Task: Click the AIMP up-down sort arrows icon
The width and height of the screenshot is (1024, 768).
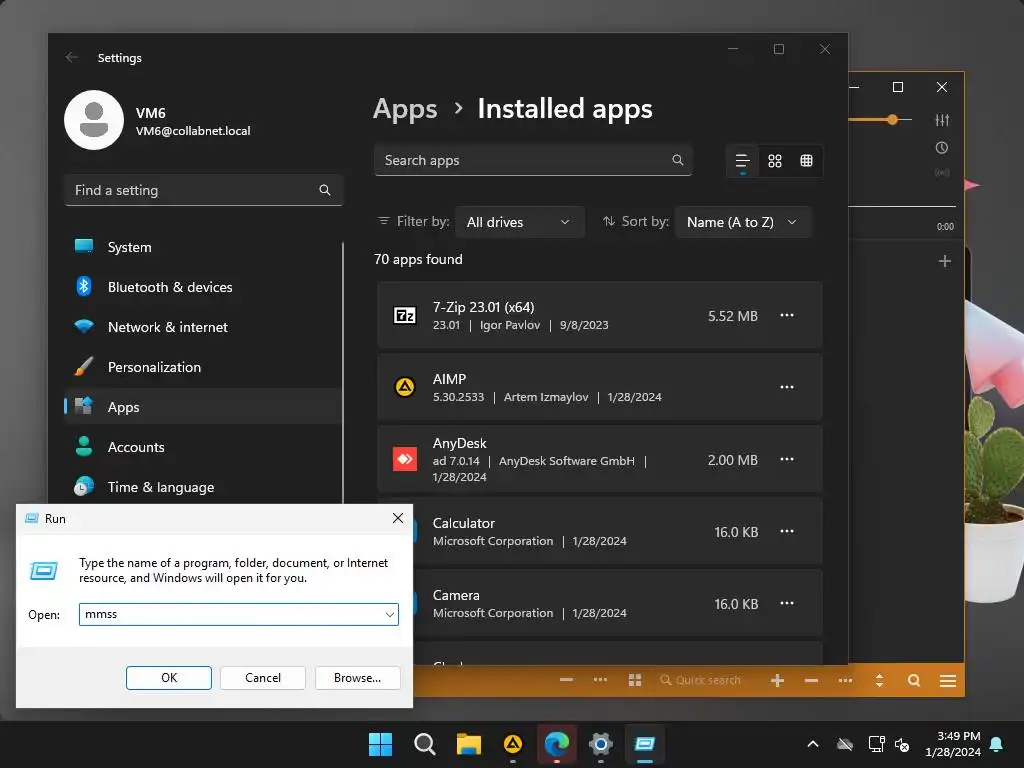Action: (x=879, y=680)
